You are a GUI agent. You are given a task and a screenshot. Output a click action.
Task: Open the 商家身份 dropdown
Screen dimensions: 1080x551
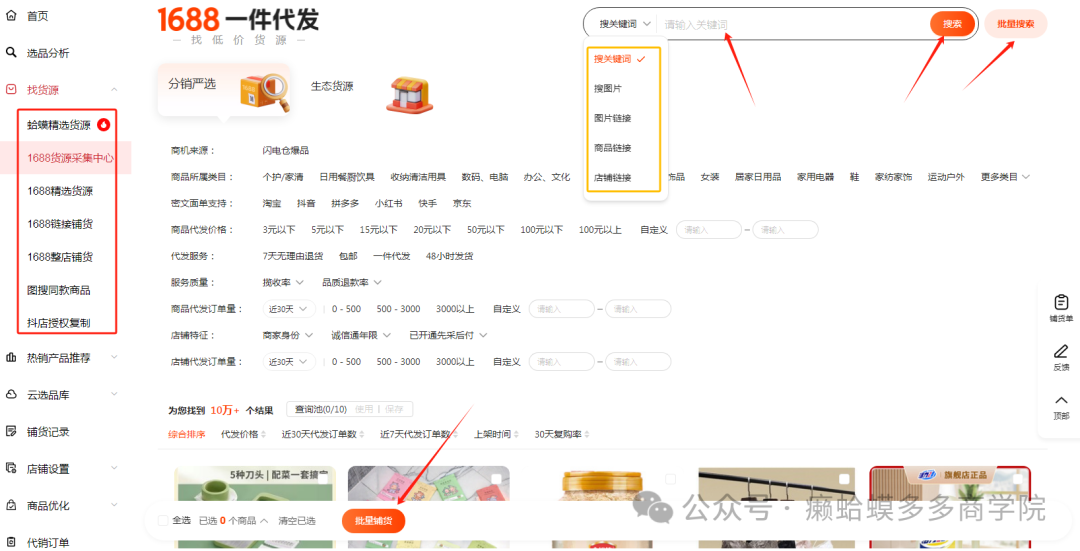288,335
